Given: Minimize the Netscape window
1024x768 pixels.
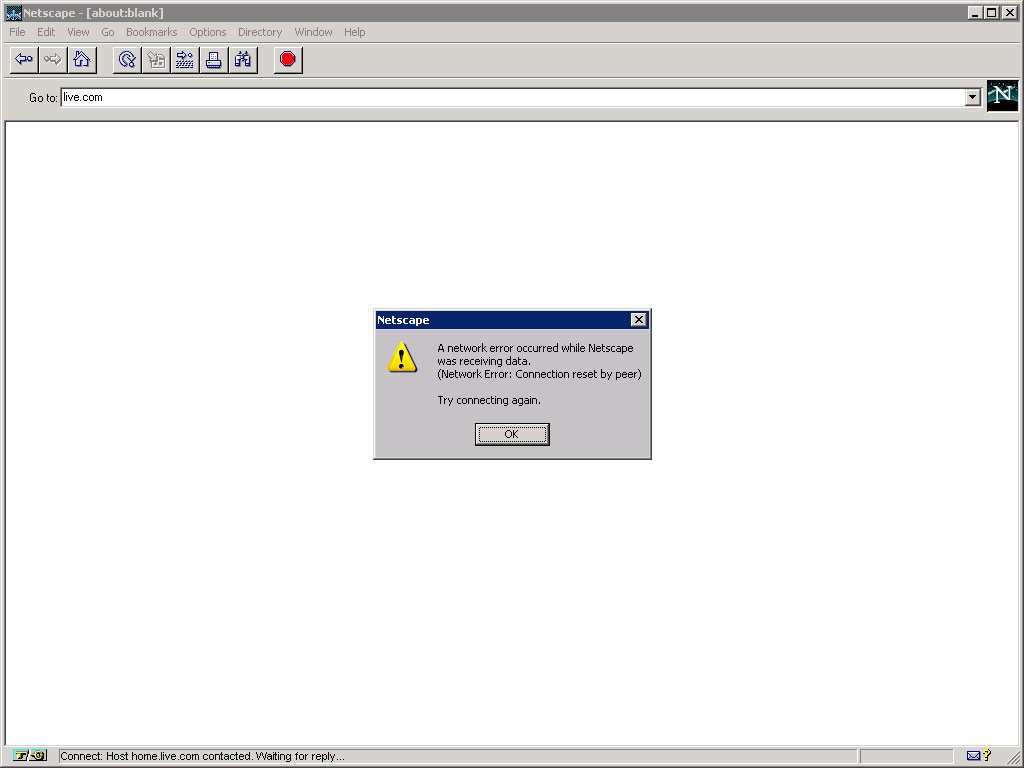Looking at the screenshot, I should pyautogui.click(x=974, y=12).
